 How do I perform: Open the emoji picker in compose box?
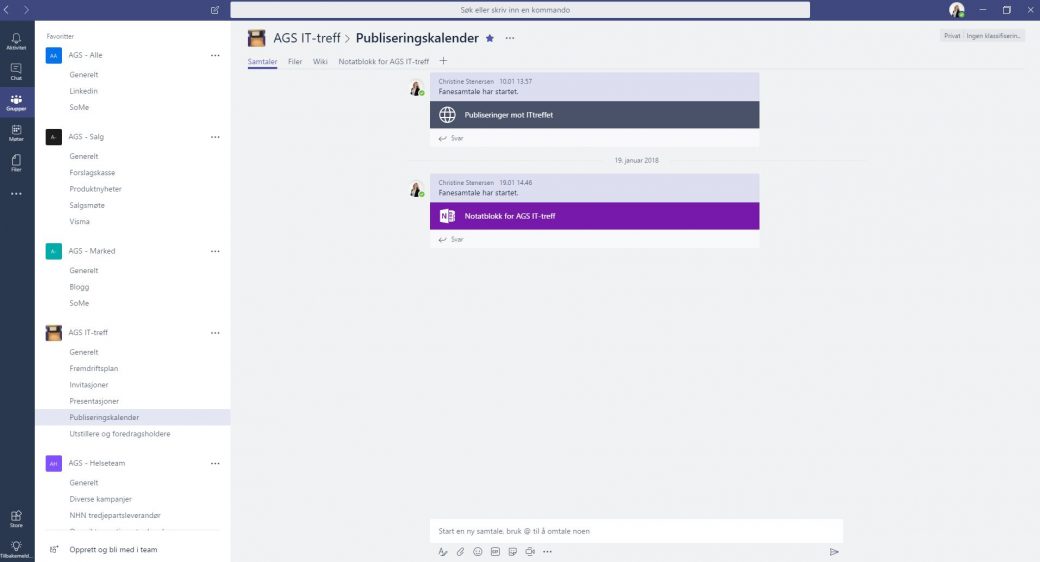click(x=477, y=551)
